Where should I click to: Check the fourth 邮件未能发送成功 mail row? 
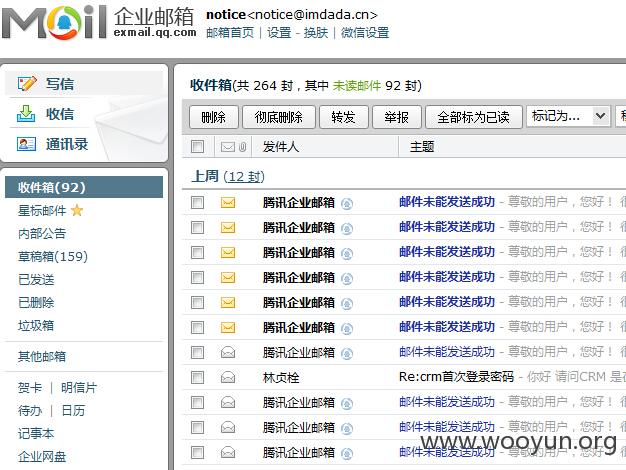[x=197, y=278]
